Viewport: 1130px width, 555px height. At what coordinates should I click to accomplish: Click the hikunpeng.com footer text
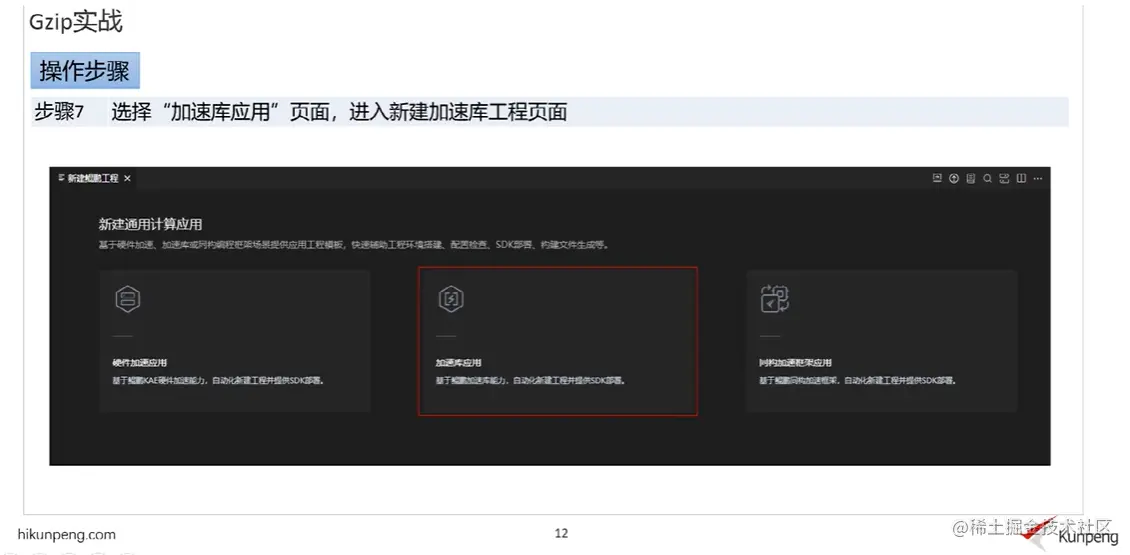66,535
